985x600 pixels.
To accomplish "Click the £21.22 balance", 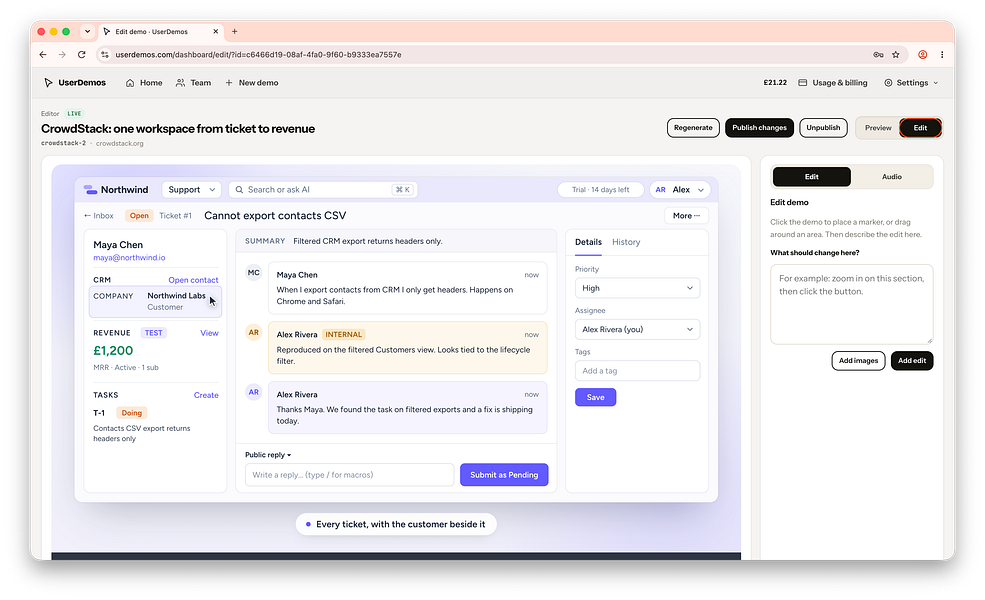I will click(x=775, y=83).
